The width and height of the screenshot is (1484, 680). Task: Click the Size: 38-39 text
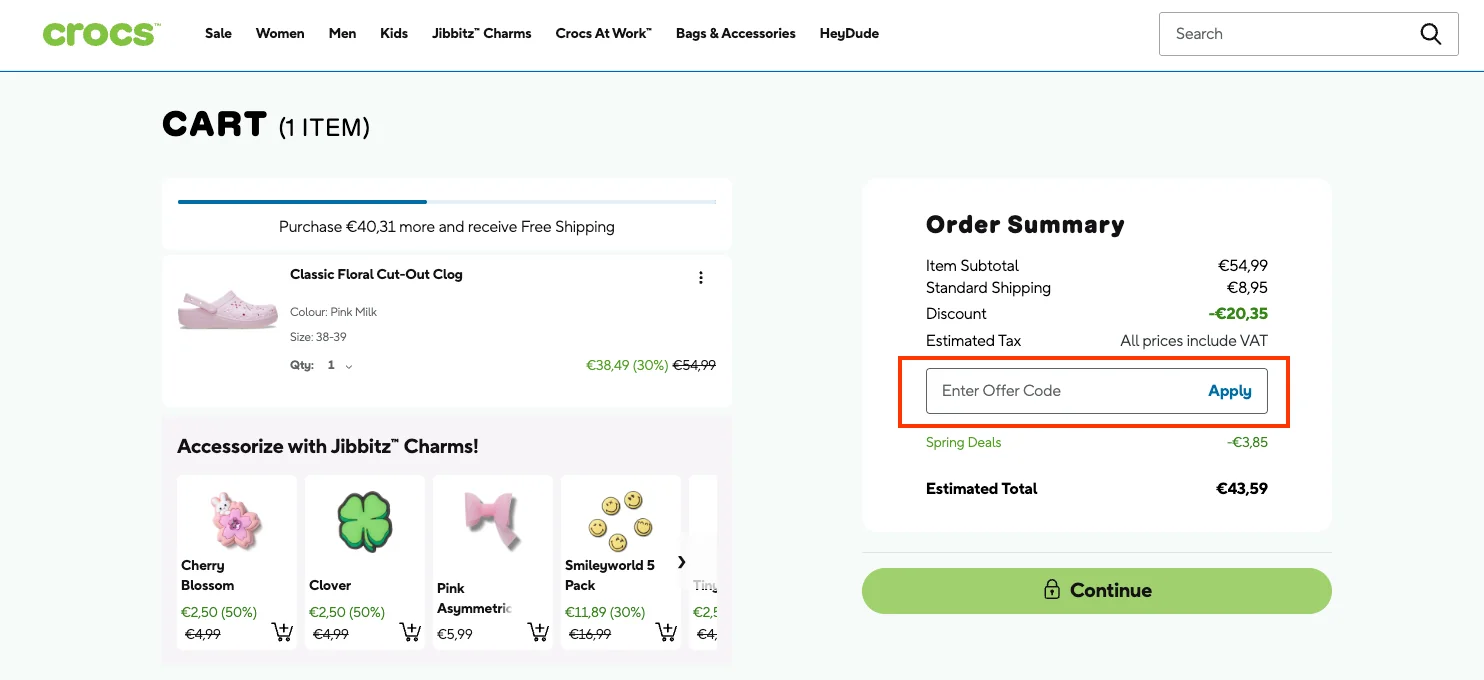click(x=319, y=338)
